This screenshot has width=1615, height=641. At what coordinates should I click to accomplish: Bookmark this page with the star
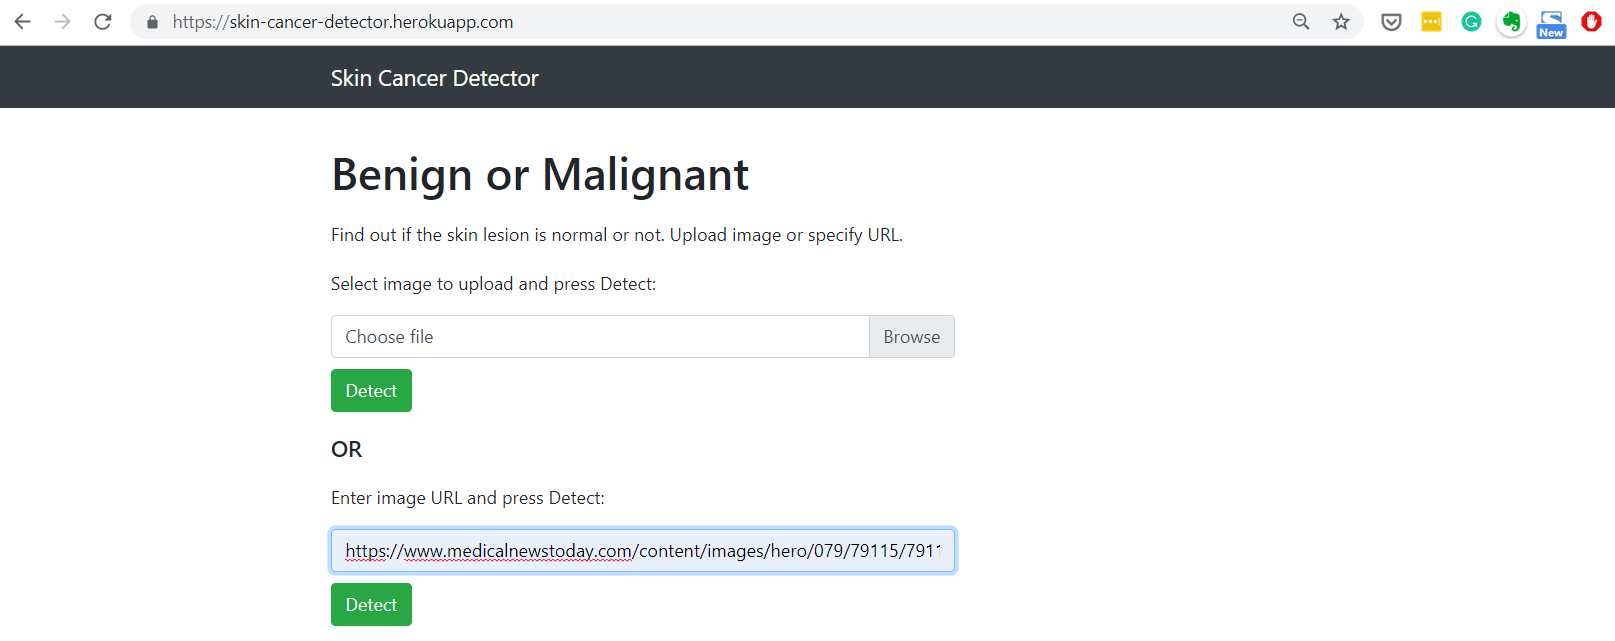tap(1341, 22)
